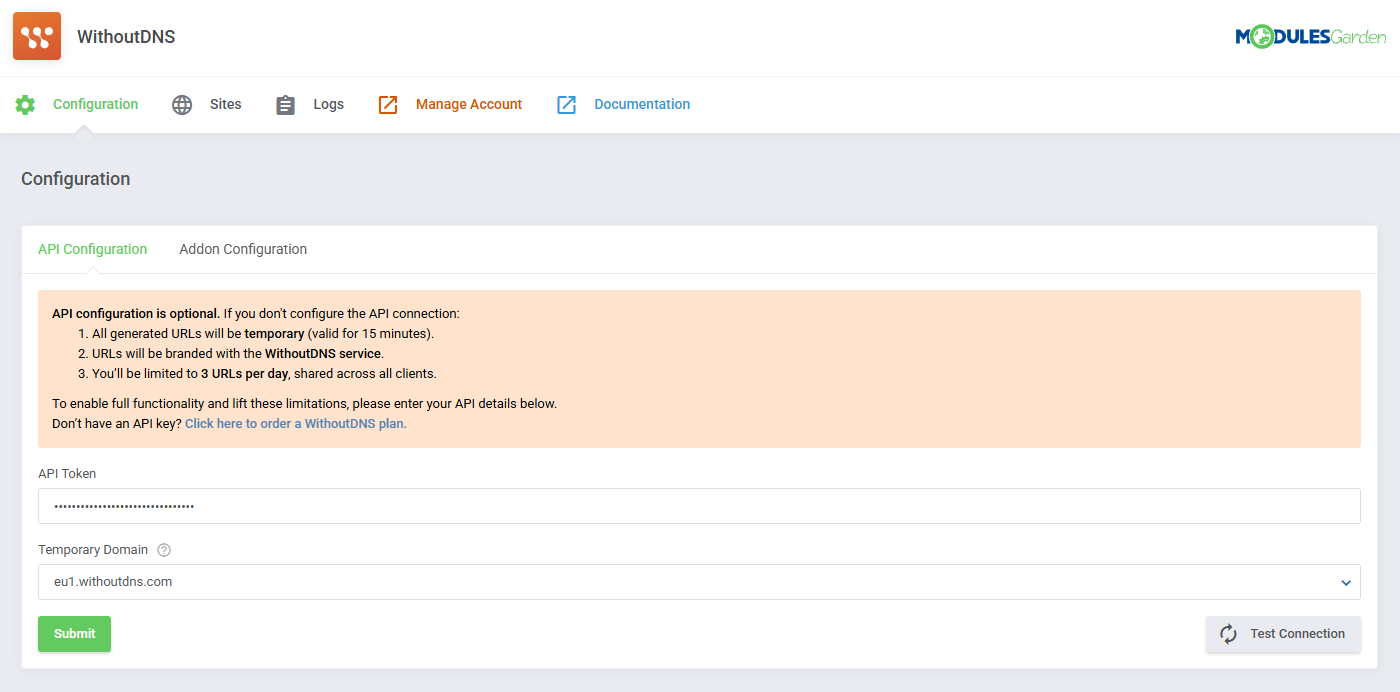Select the API Configuration tab
Screen dimensions: 1400x692
pyautogui.click(x=92, y=249)
